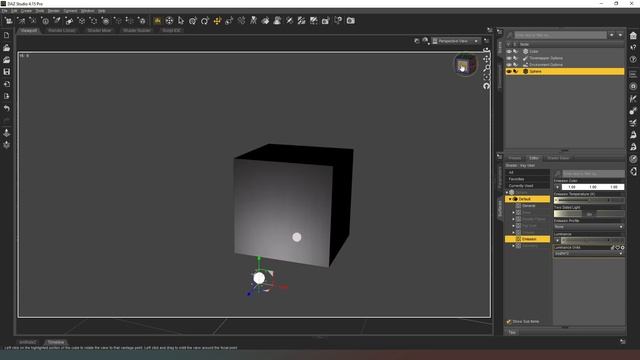Click the camera-shaped Render icon in top toolbar
The image size is (640, 360).
click(350, 20)
